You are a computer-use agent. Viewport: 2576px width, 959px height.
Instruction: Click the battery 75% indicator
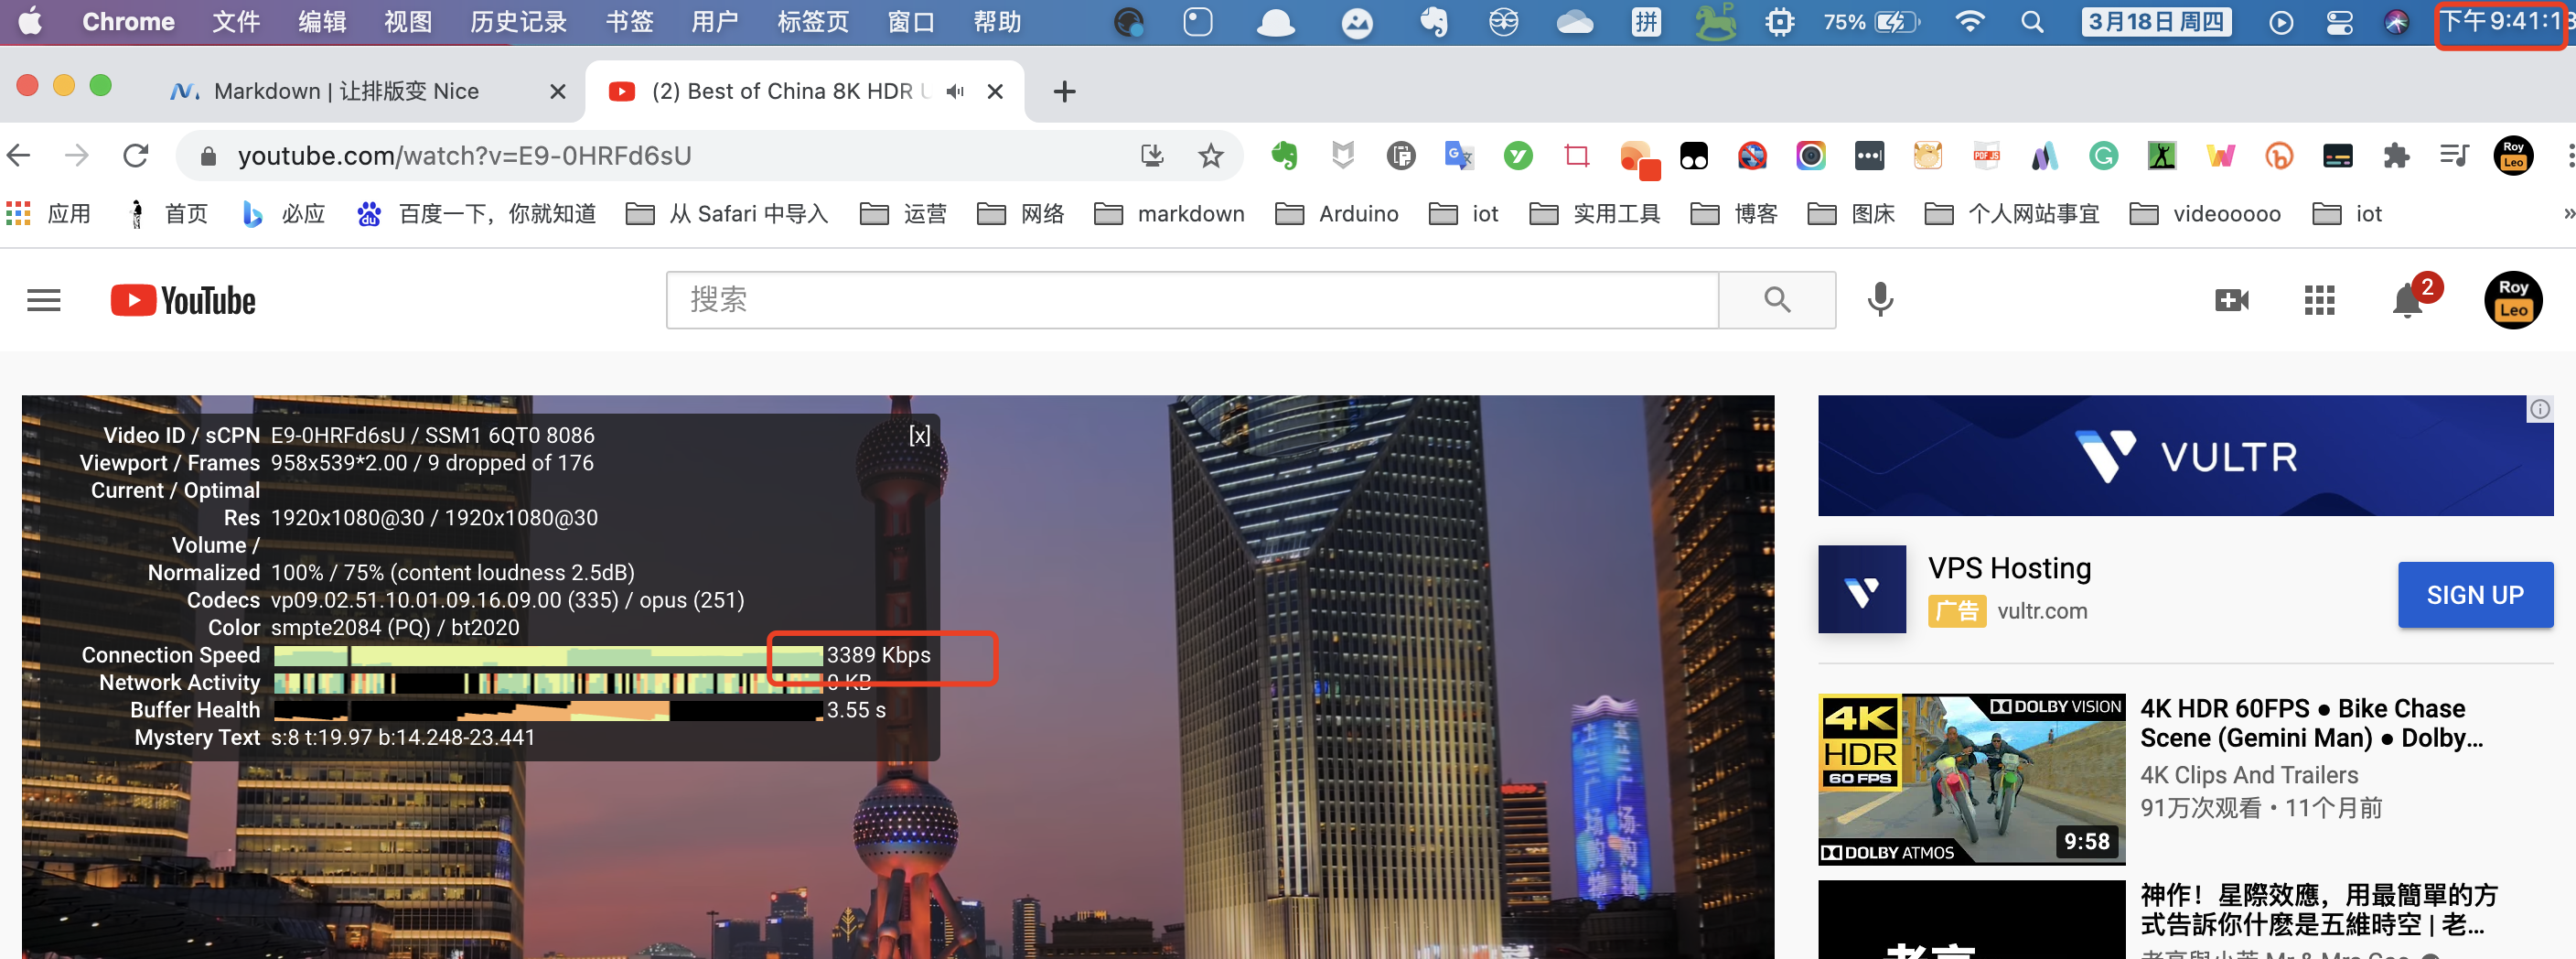1870,22
